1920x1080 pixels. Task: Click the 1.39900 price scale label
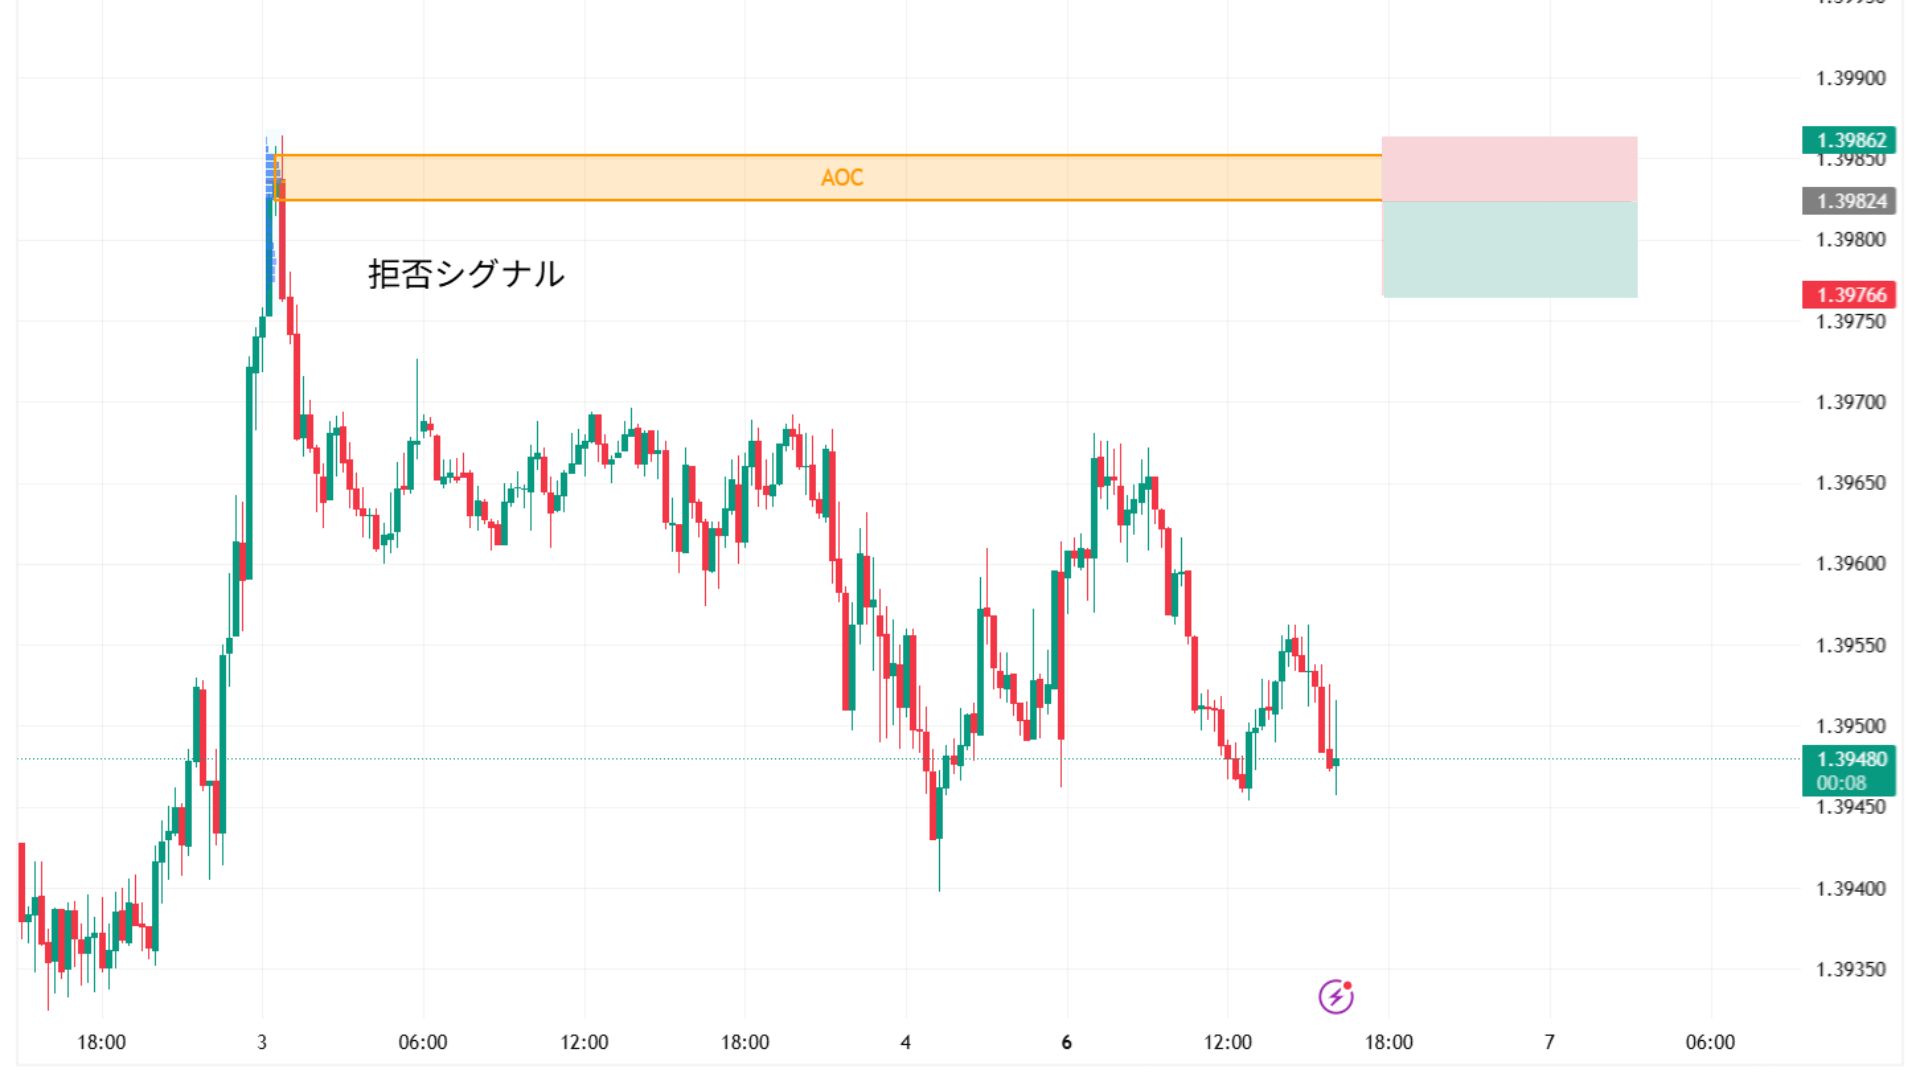tap(1850, 78)
